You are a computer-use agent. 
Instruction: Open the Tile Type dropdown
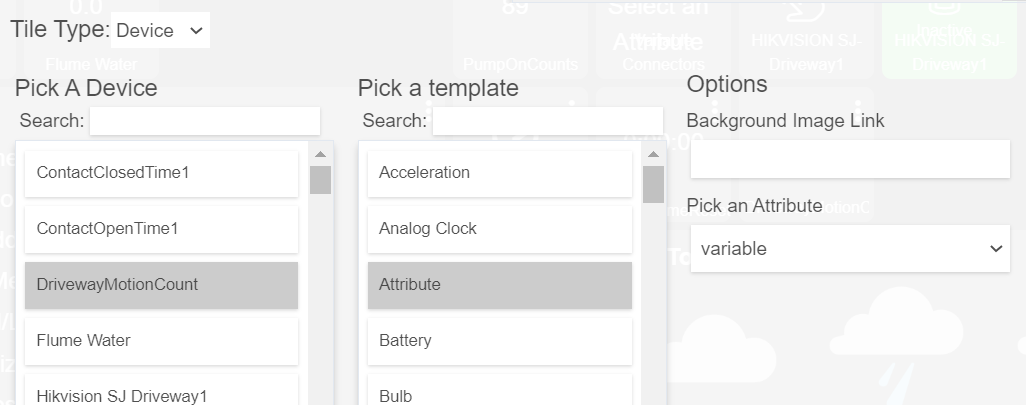(160, 30)
